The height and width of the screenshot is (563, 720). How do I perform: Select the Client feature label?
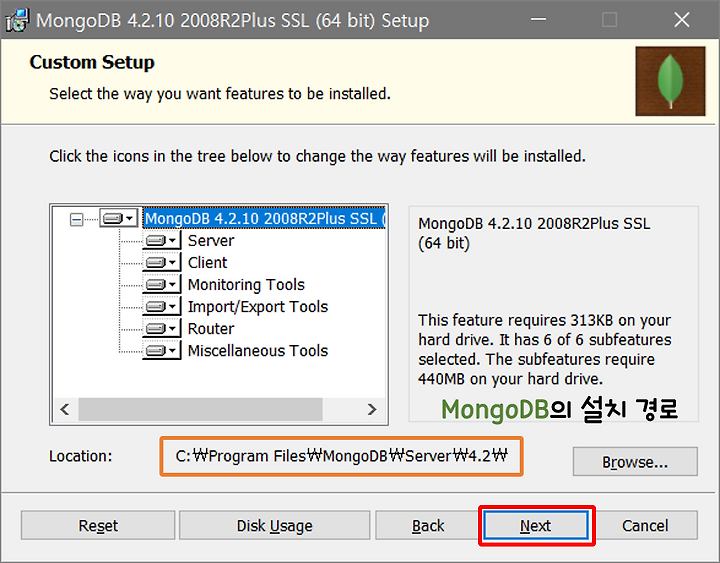click(x=207, y=263)
